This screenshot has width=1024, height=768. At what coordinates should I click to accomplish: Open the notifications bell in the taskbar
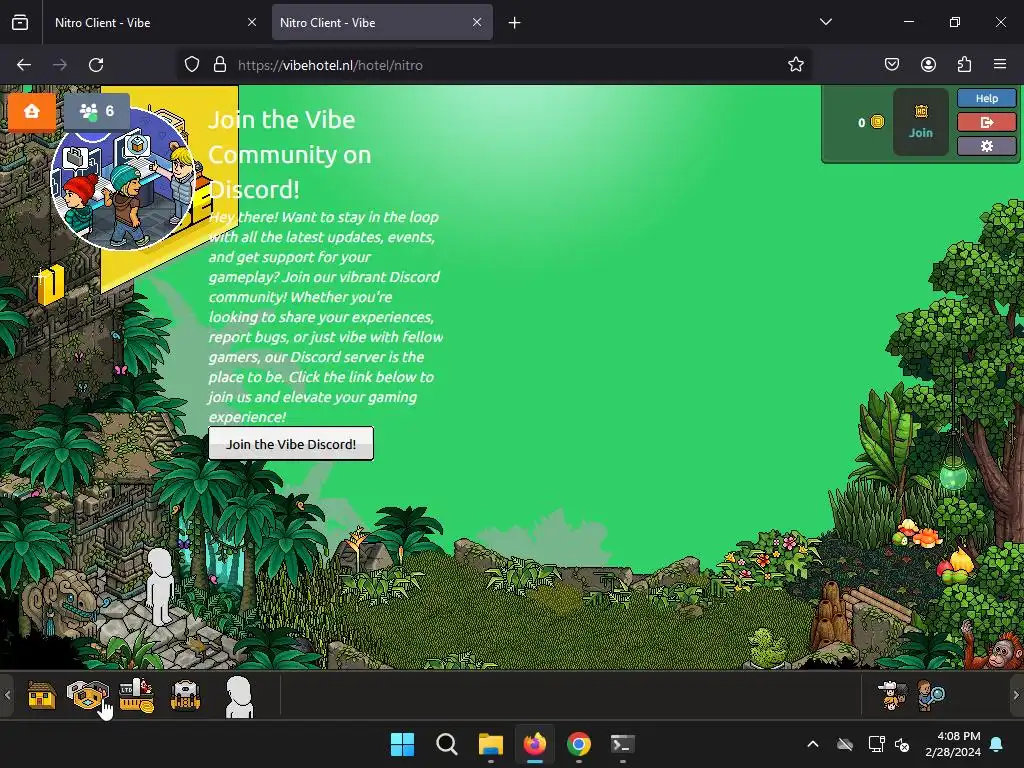997,744
